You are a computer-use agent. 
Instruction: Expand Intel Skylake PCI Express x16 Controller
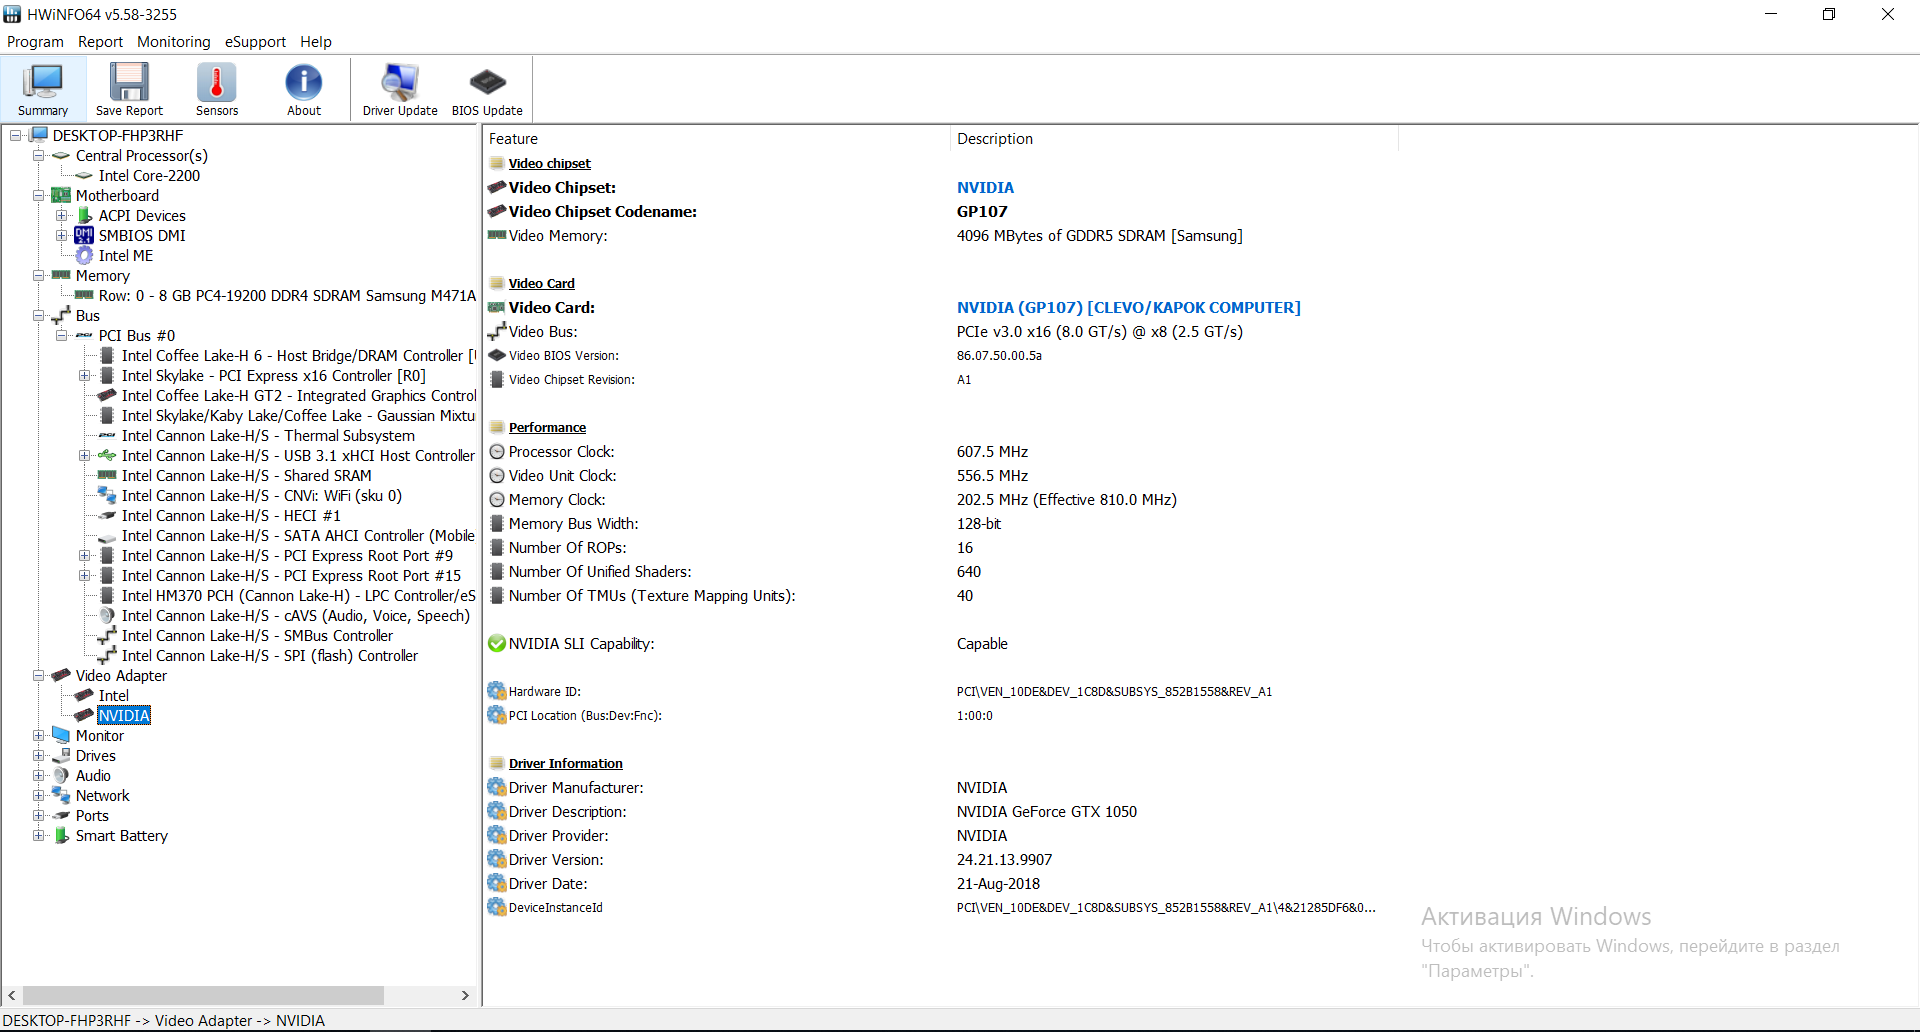(84, 375)
